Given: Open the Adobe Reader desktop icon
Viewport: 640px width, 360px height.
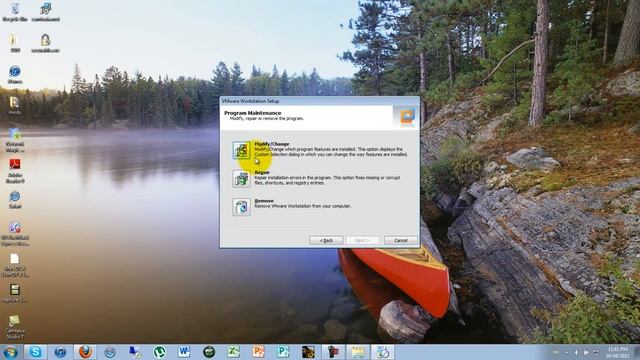Looking at the screenshot, I should 15,170.
